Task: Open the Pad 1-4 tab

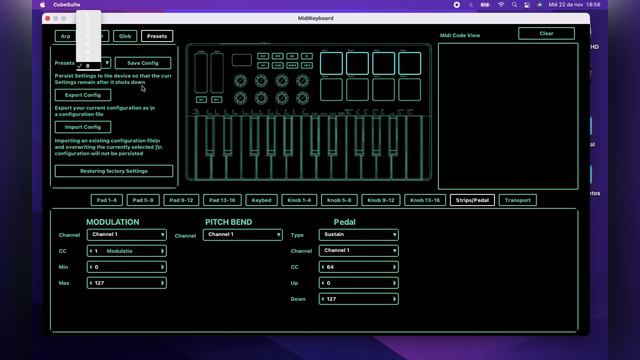Action: [x=107, y=200]
